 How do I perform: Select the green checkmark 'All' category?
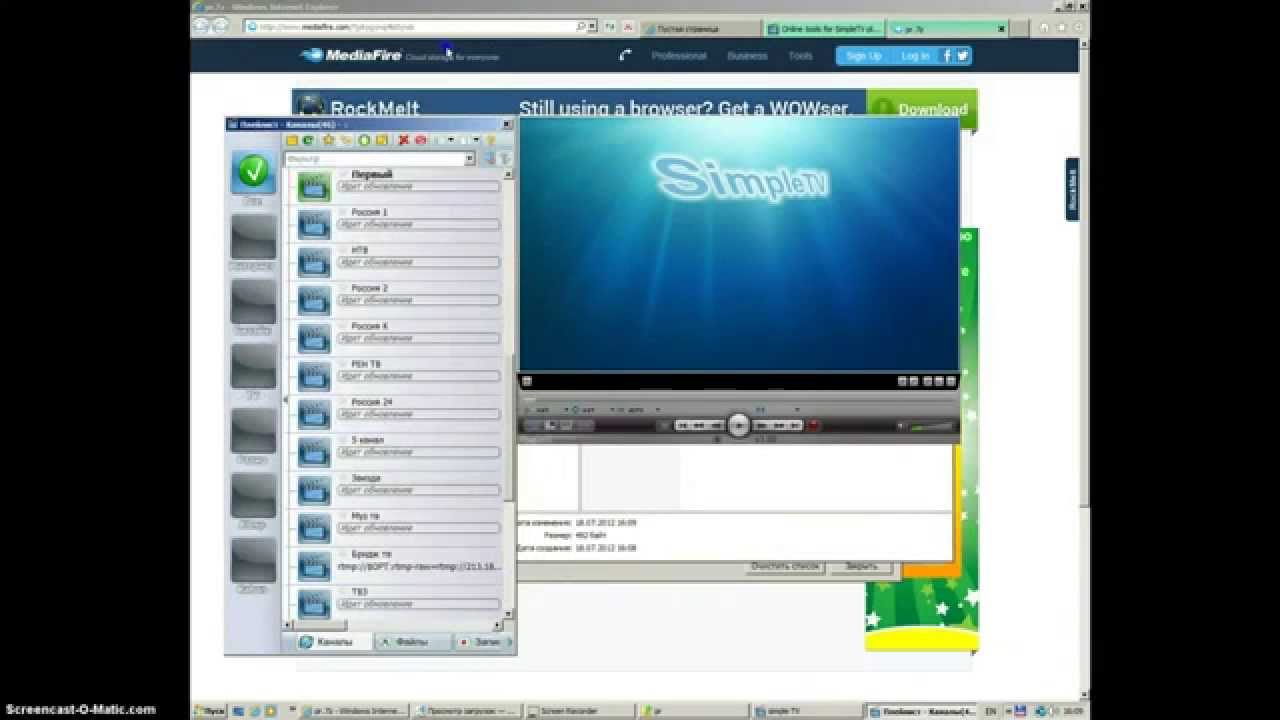254,172
